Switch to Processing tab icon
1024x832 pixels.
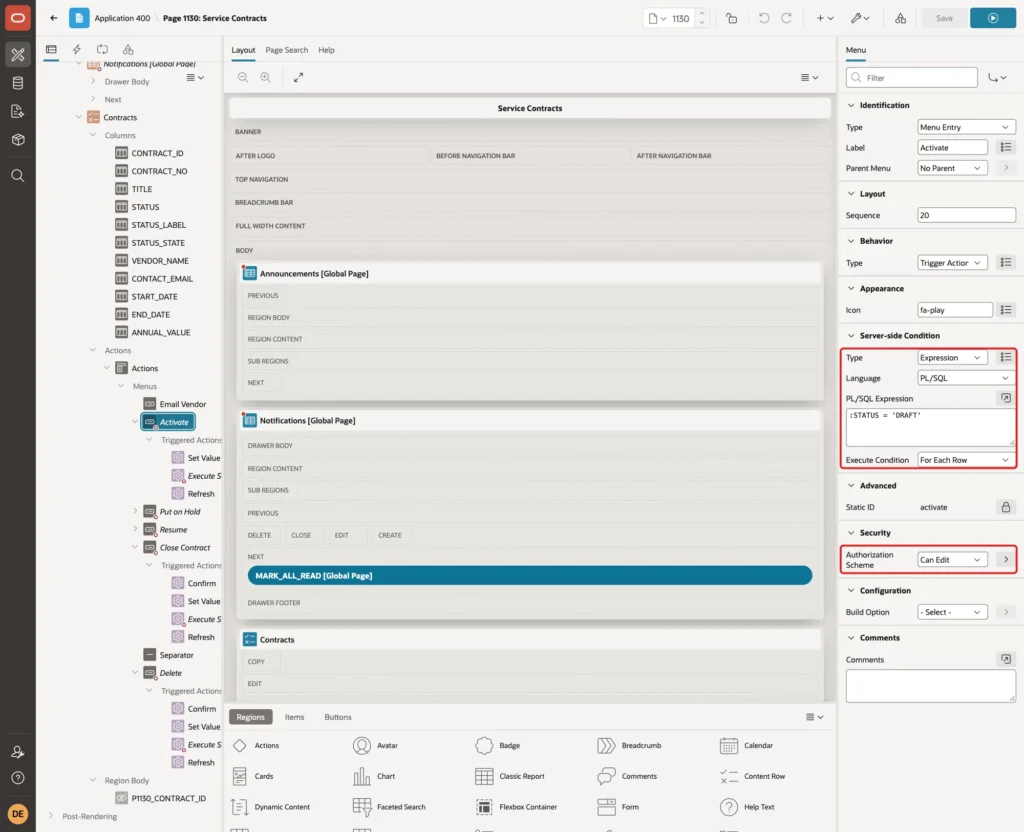[103, 50]
